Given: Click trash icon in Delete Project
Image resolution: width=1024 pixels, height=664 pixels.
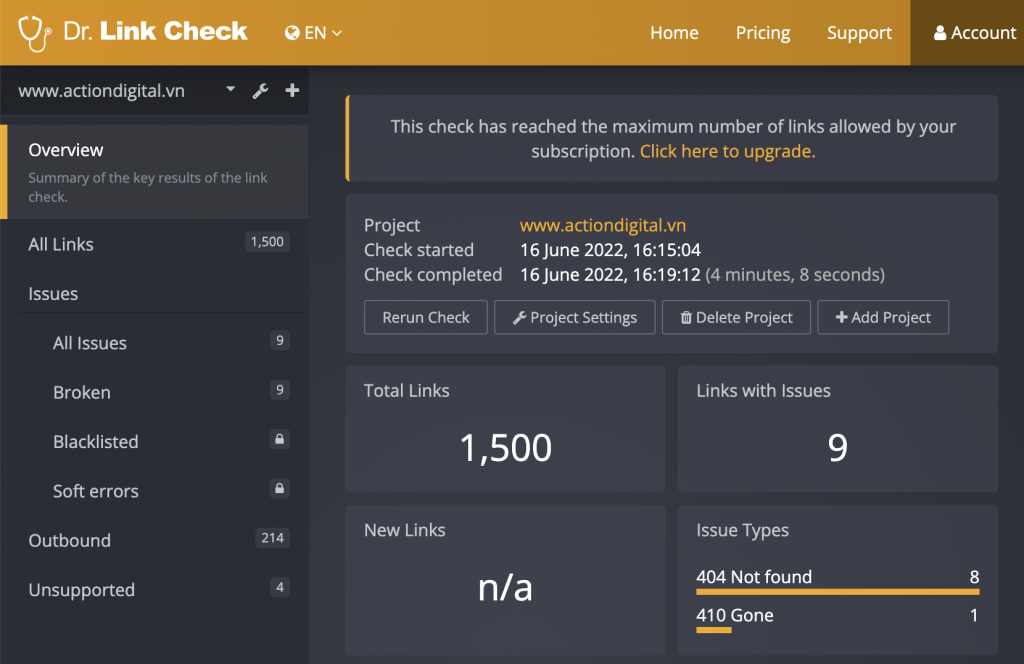Looking at the screenshot, I should (686, 318).
